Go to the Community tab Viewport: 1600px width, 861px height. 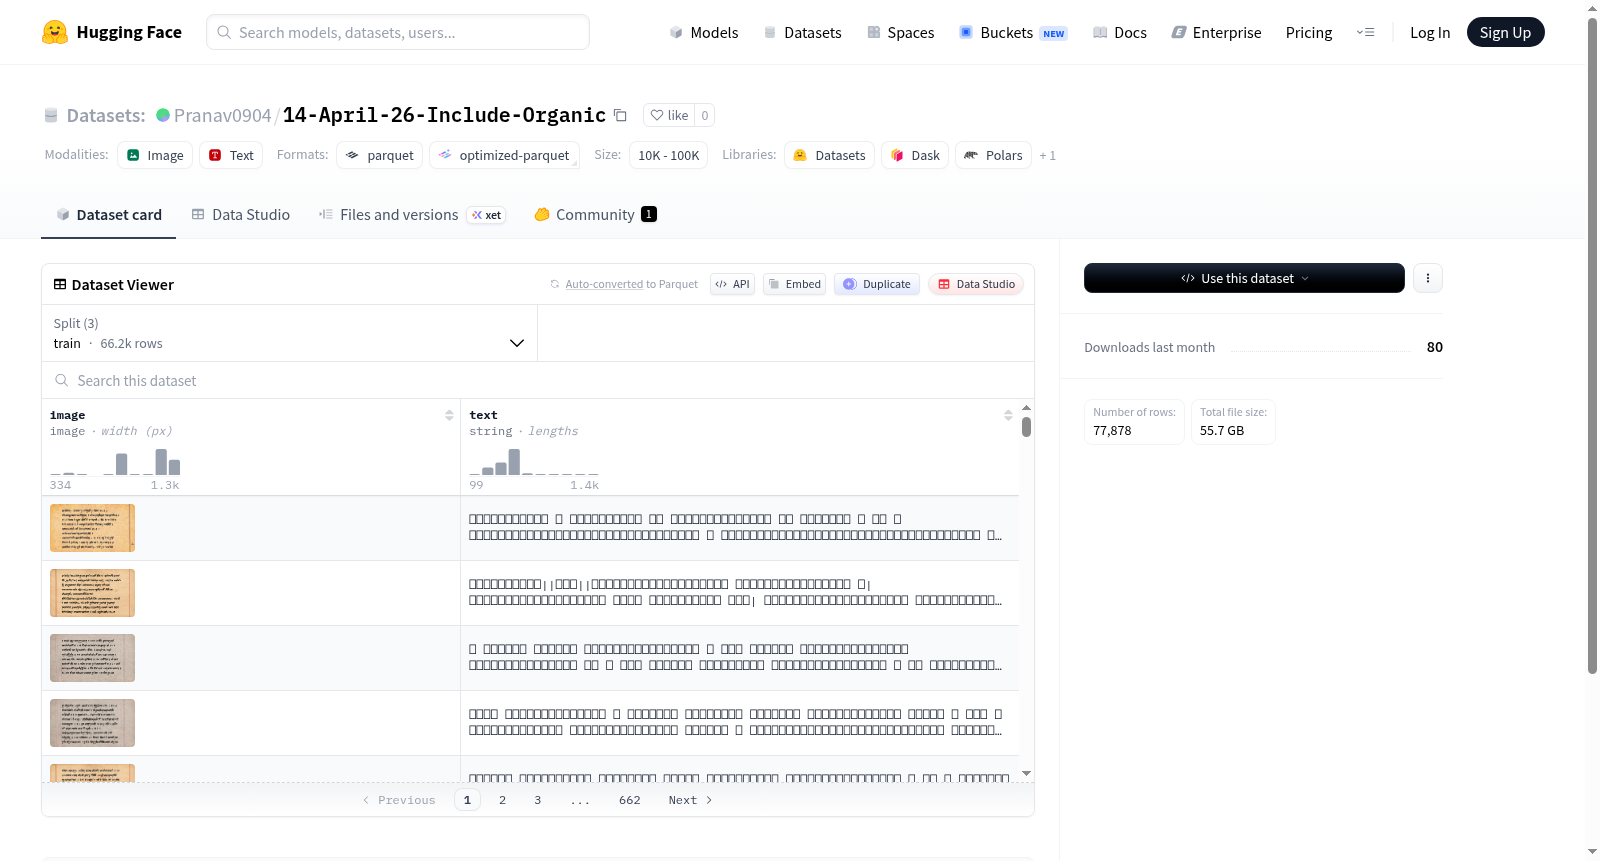coord(595,214)
